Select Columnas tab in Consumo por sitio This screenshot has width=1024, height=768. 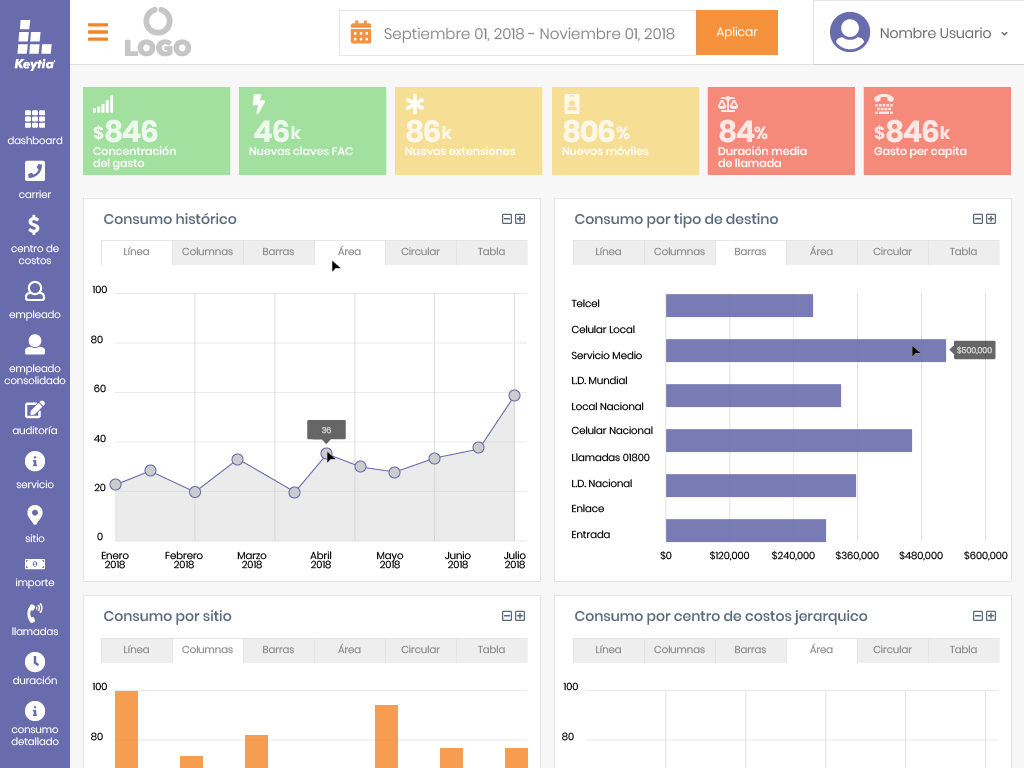(x=208, y=650)
